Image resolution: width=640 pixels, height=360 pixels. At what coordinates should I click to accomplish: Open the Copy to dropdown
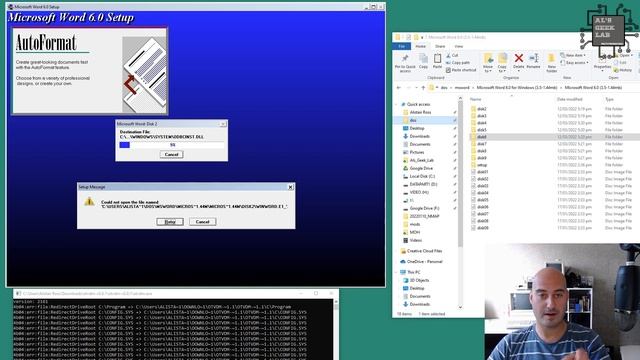tap(502, 63)
